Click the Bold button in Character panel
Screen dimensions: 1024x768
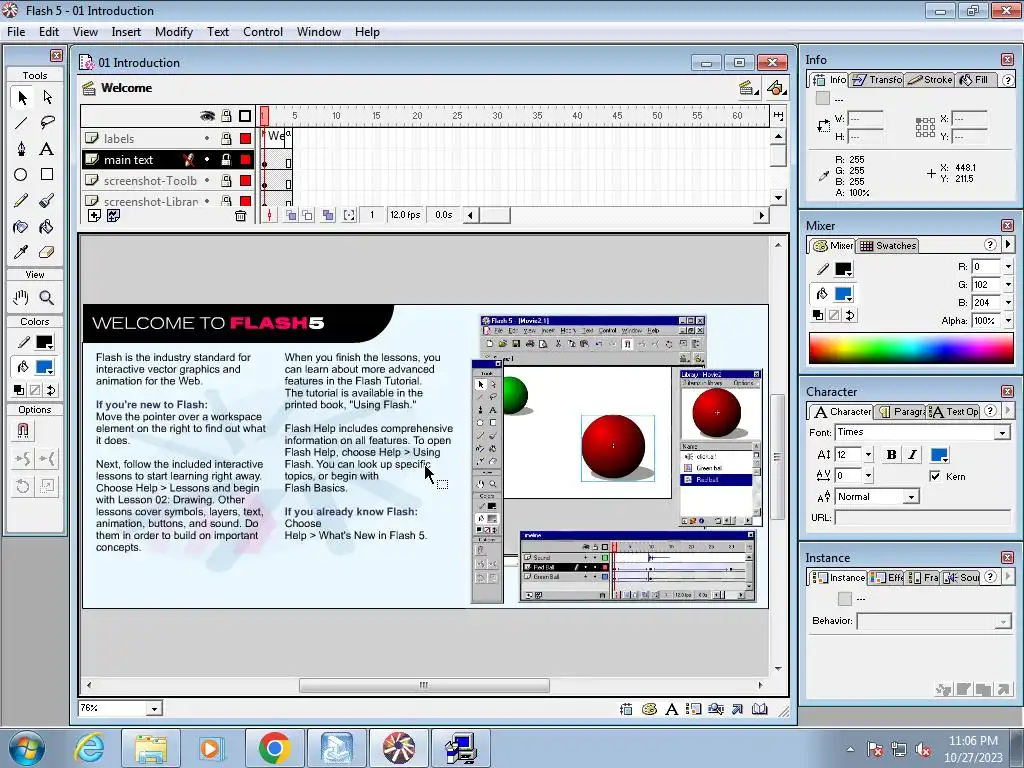[x=891, y=455]
